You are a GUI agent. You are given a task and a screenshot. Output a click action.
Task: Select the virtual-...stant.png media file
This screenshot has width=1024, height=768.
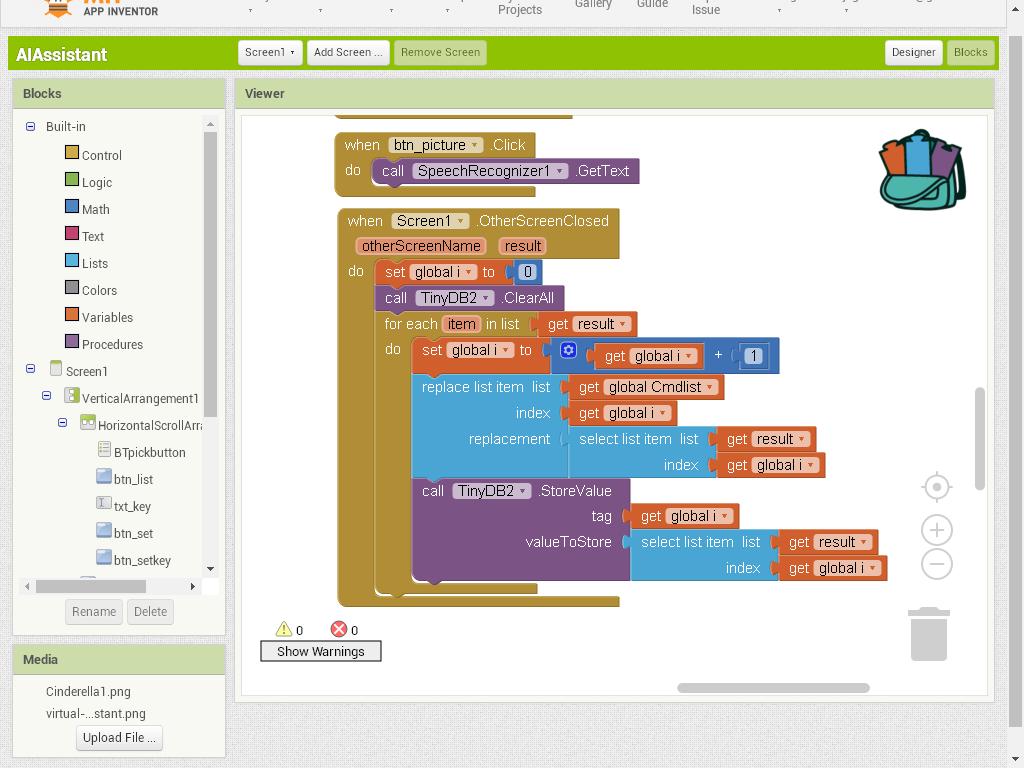point(95,714)
